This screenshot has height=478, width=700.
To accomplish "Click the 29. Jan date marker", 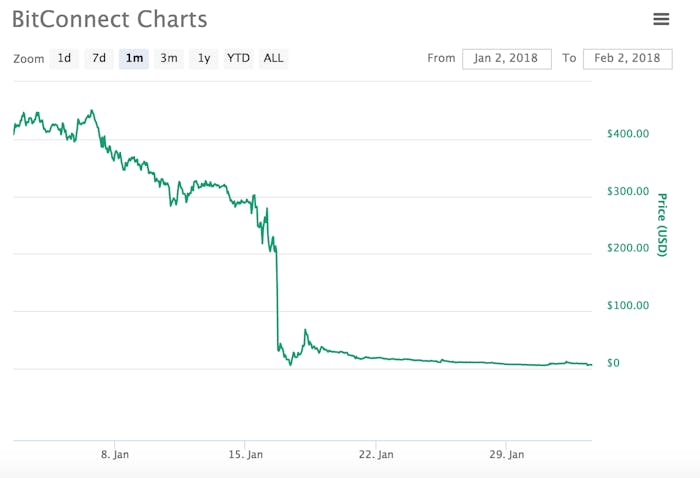I will [507, 454].
